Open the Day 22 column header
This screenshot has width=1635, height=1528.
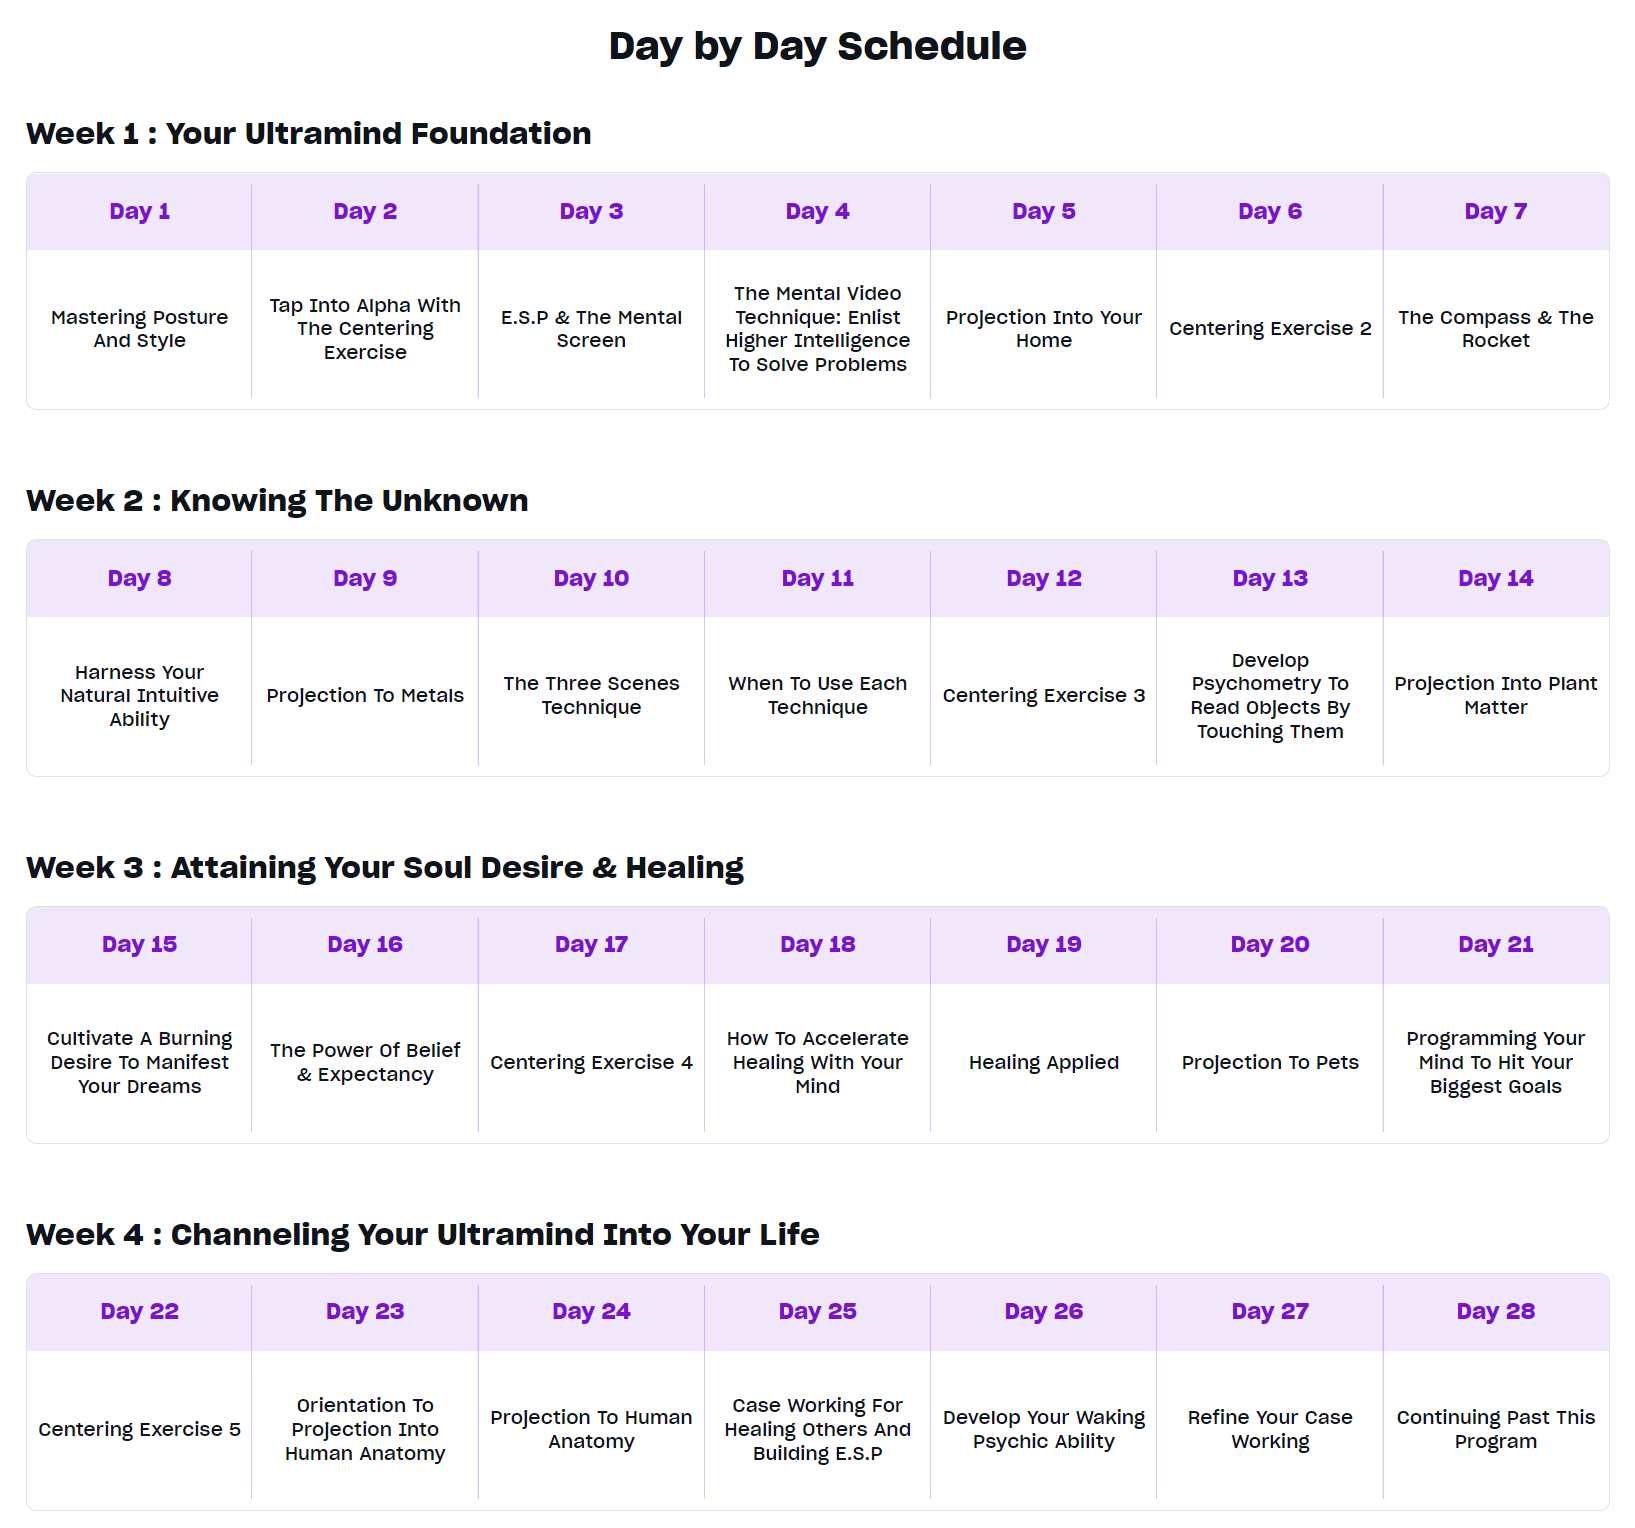pos(139,1311)
